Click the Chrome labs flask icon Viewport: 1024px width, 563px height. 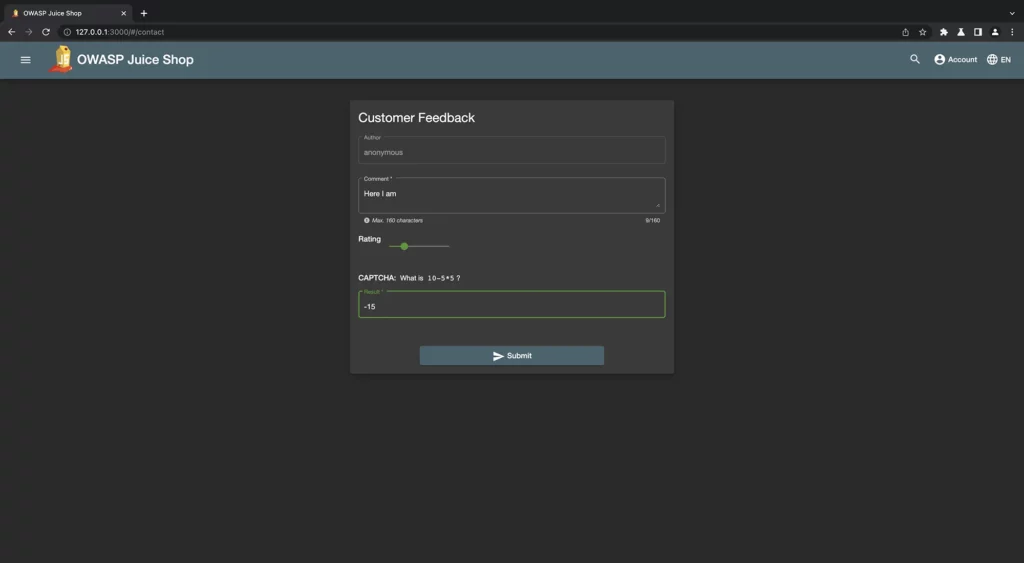pos(961,31)
